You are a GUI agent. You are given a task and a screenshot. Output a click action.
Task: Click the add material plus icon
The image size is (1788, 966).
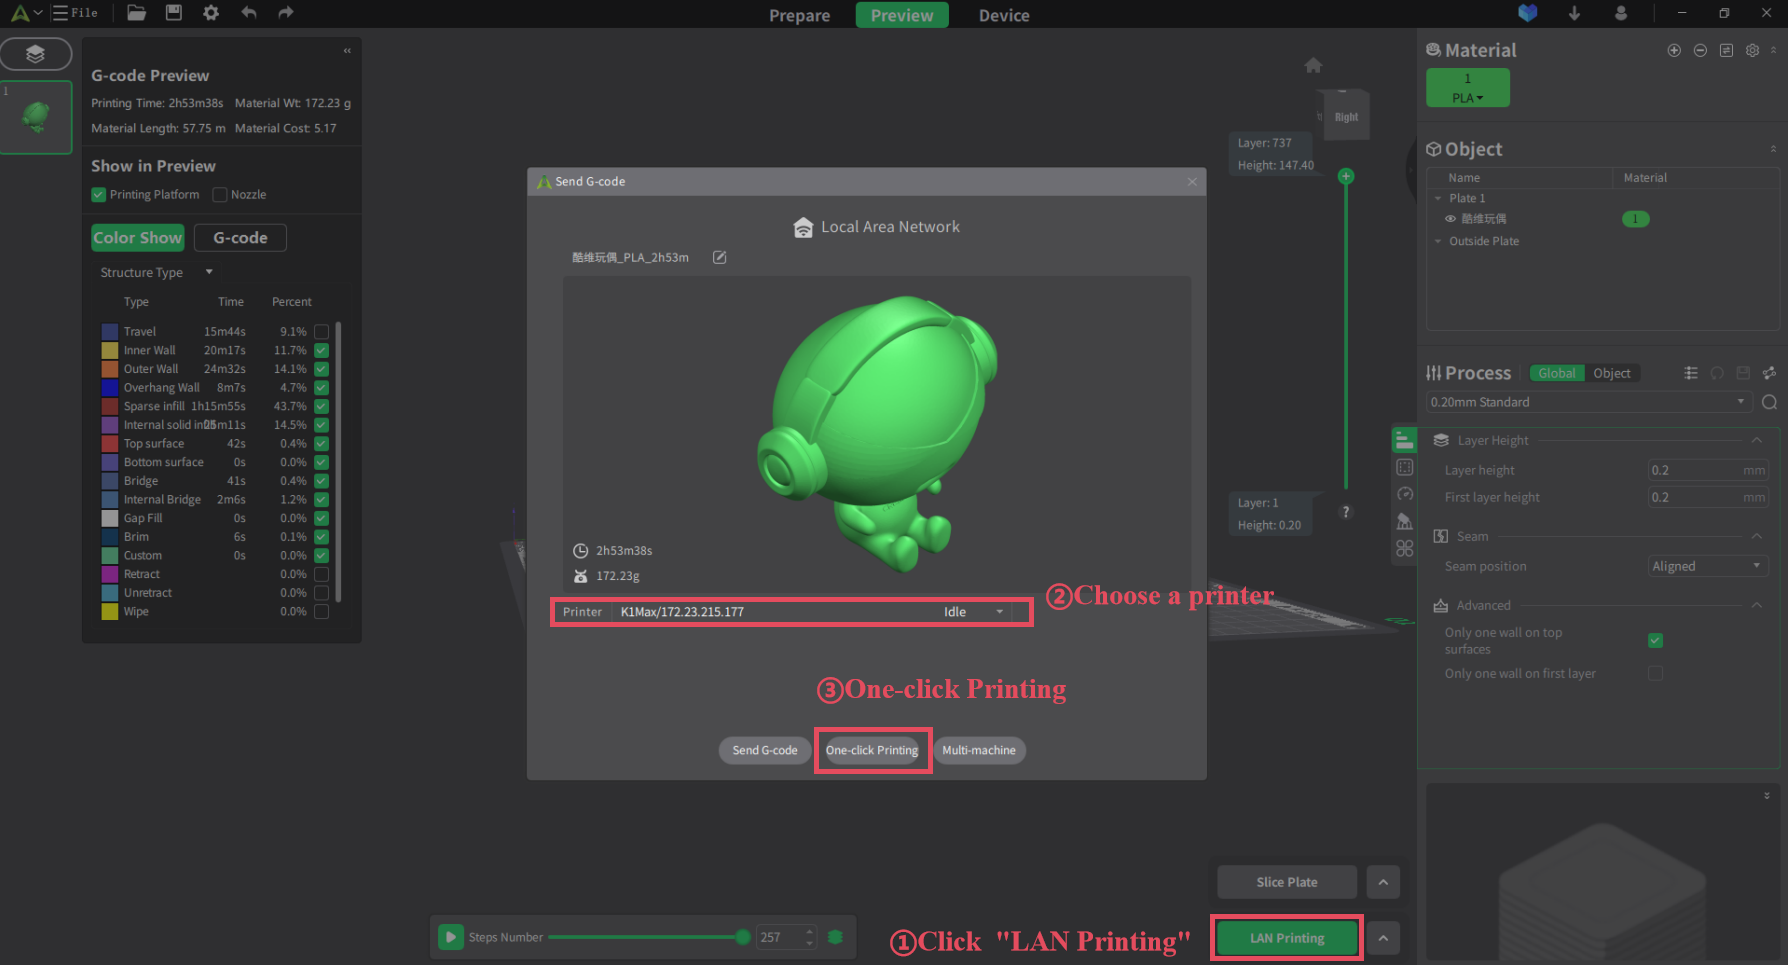click(1674, 50)
